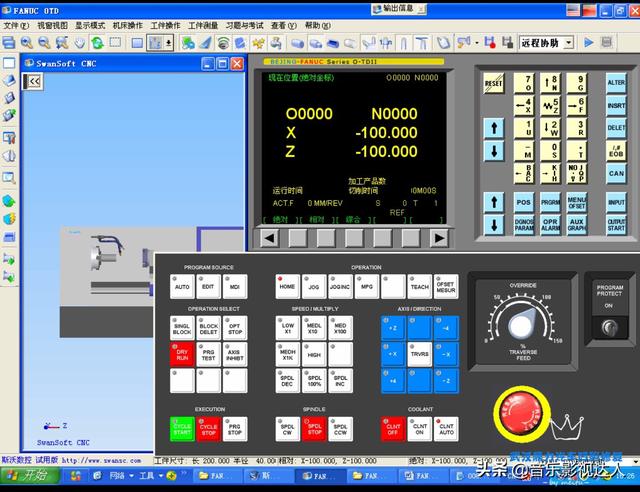Click the 7 O number key

tap(524, 83)
